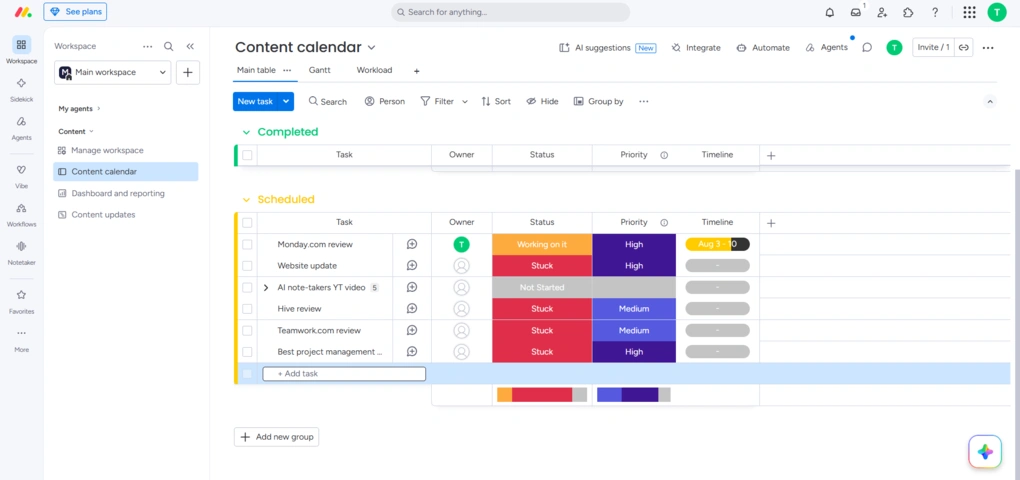The height and width of the screenshot is (480, 1020).
Task: Open More options in the left rail
Action: [21, 339]
